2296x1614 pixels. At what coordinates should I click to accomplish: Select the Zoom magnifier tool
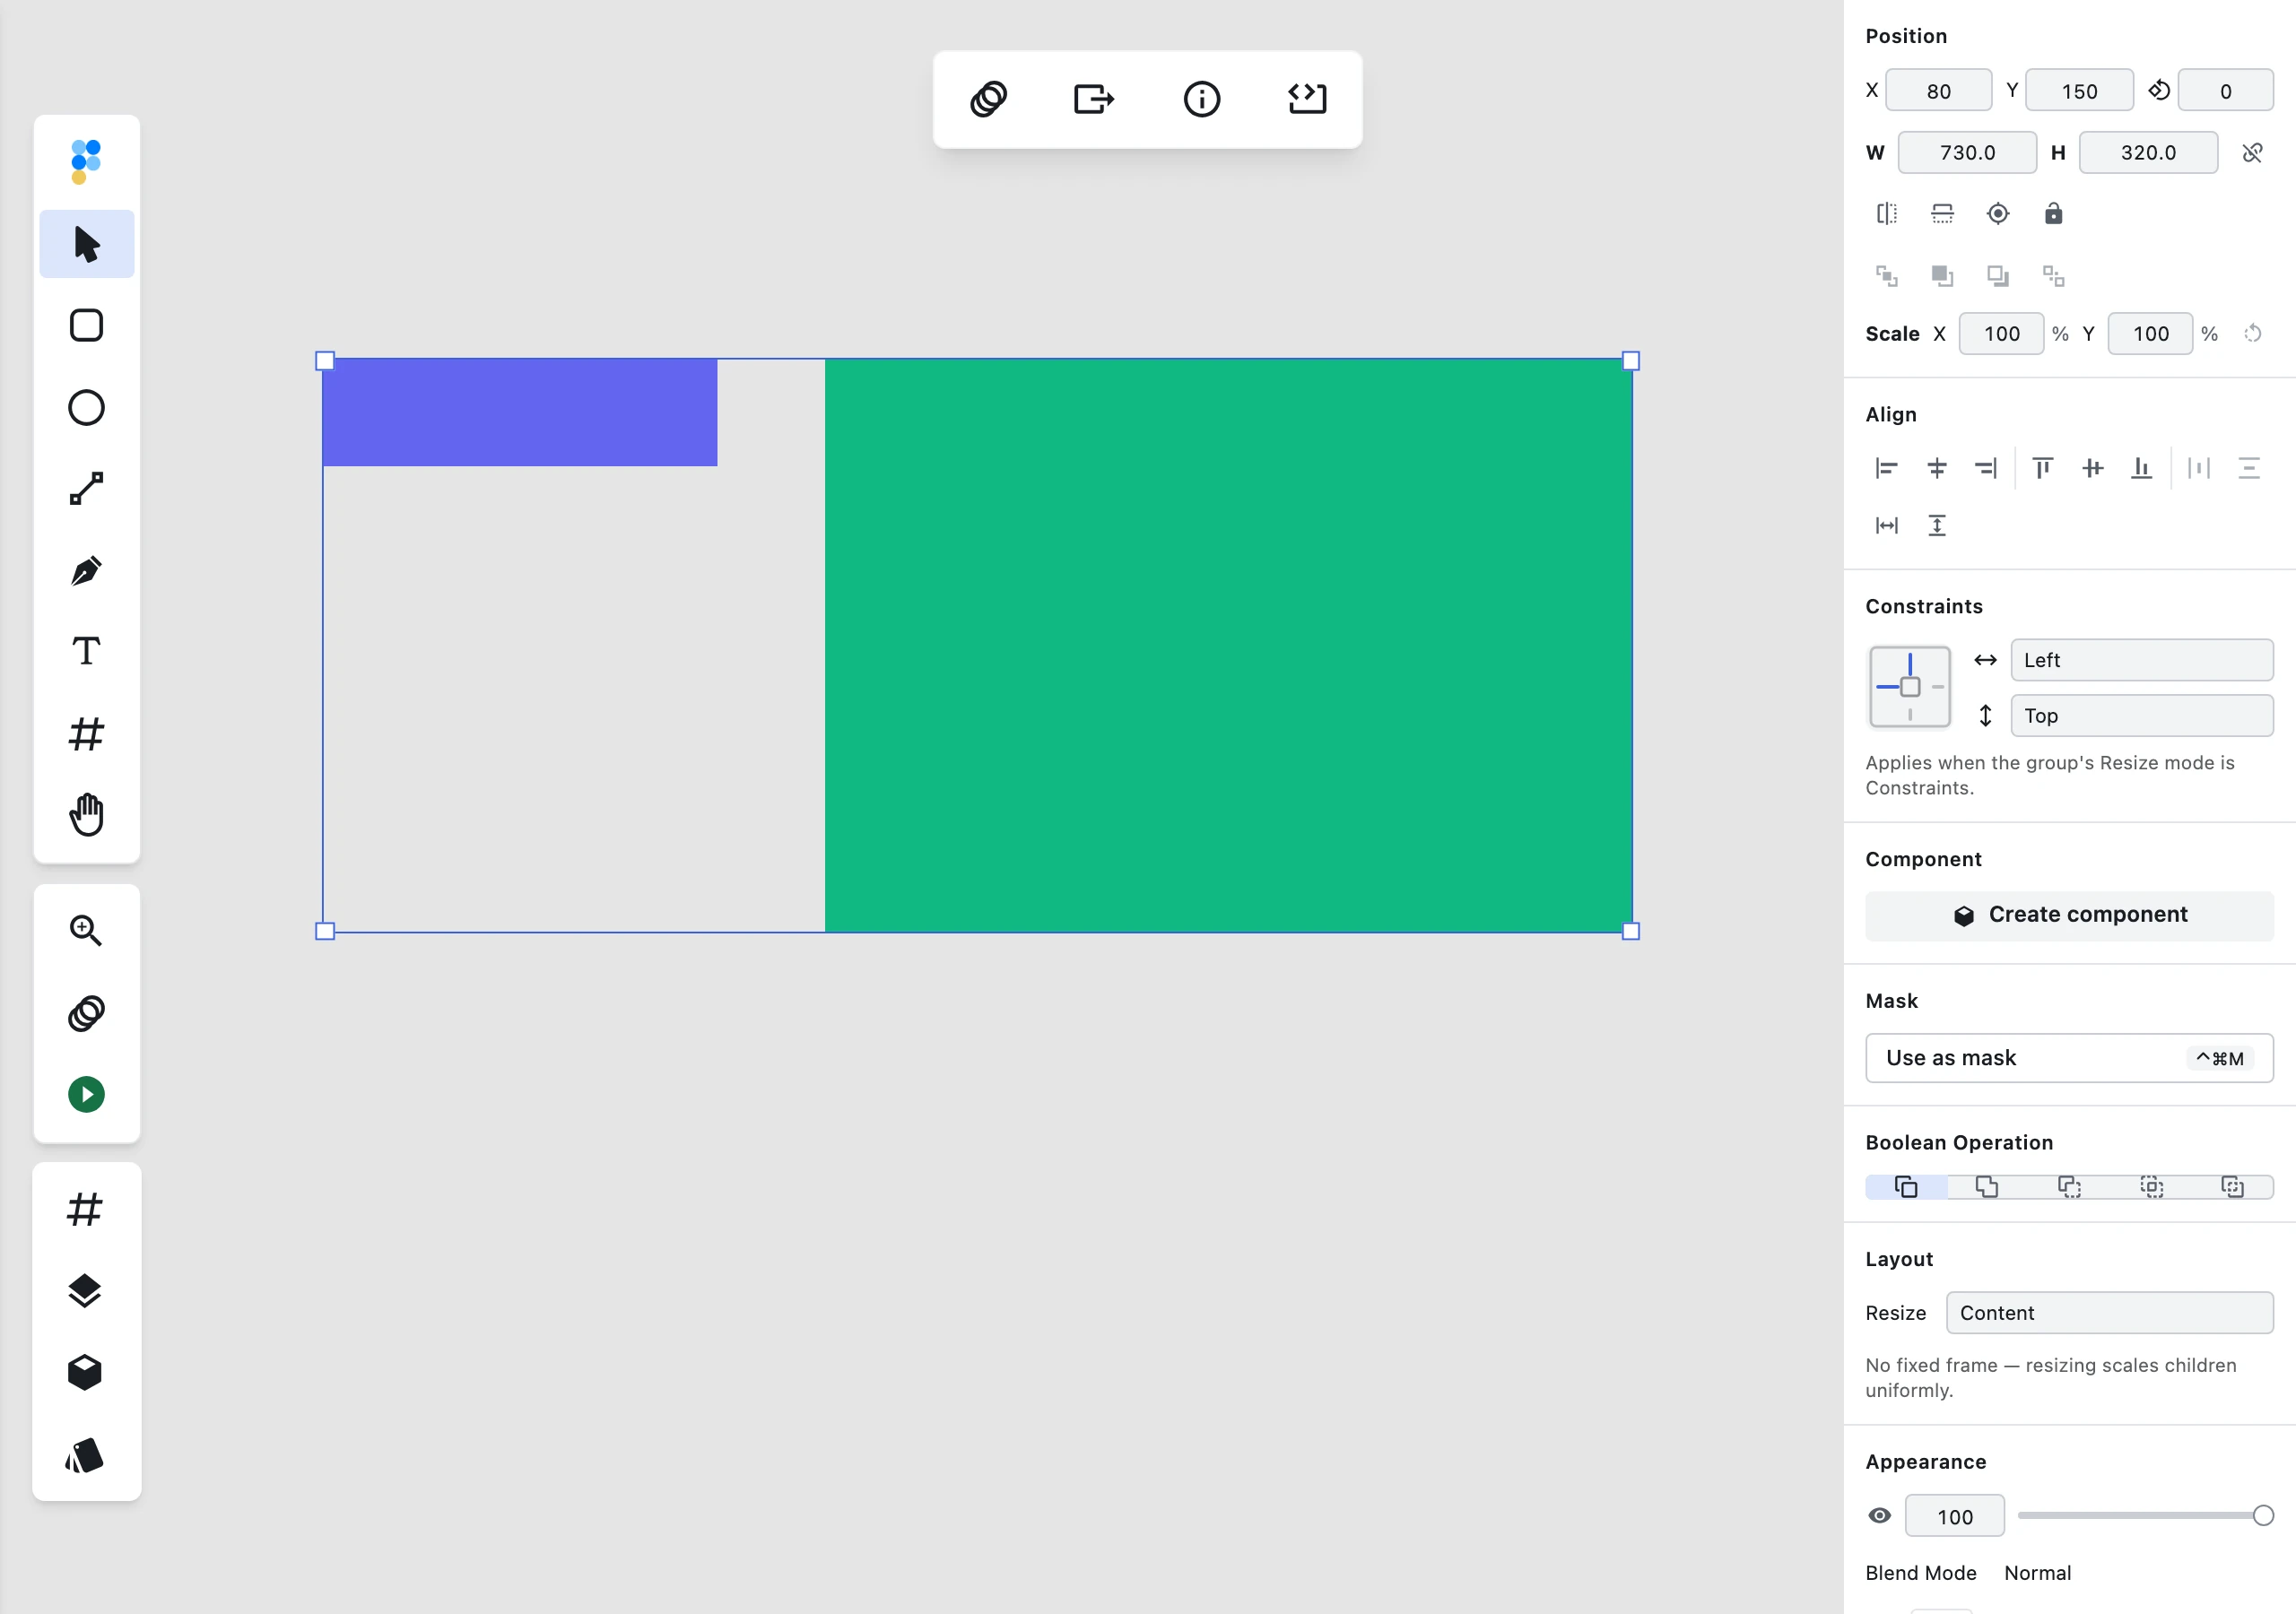87,931
